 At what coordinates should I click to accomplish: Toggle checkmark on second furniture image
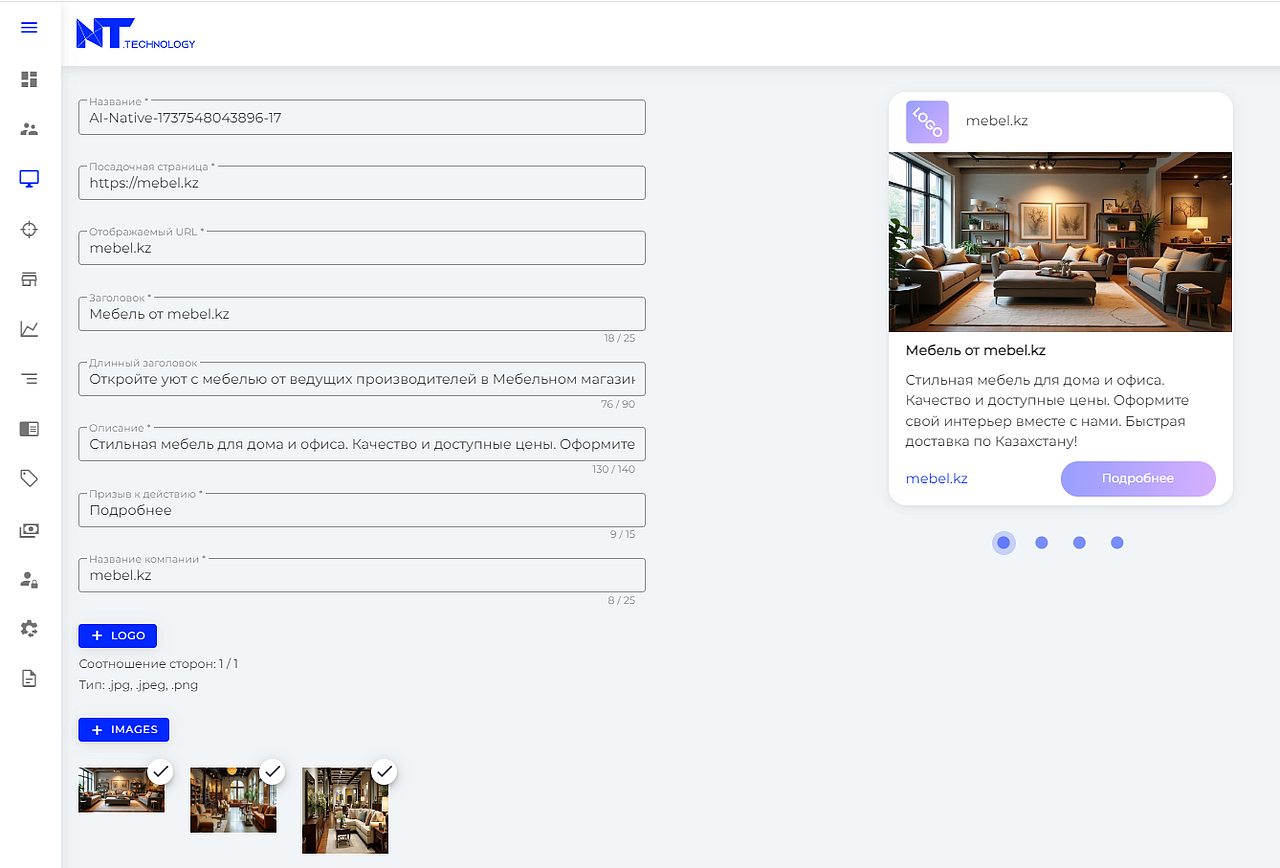(x=272, y=771)
